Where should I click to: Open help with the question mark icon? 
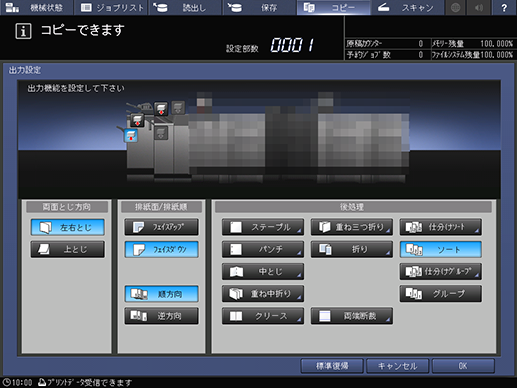[x=504, y=7]
